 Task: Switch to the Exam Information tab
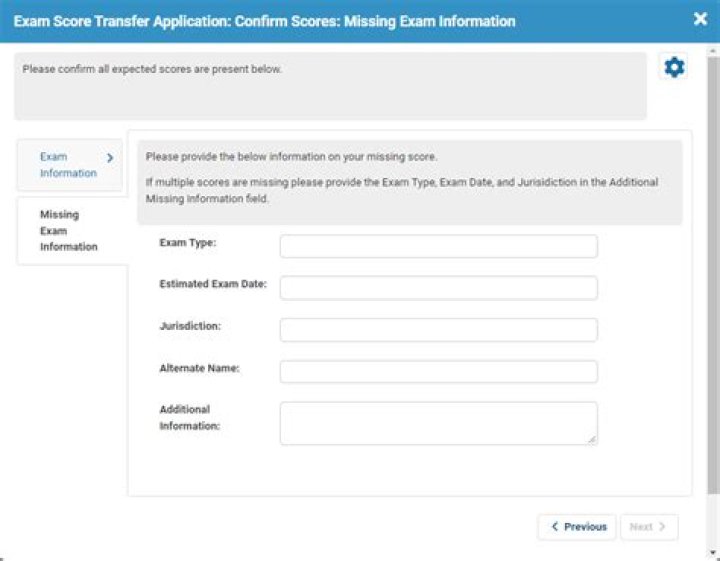(x=67, y=165)
